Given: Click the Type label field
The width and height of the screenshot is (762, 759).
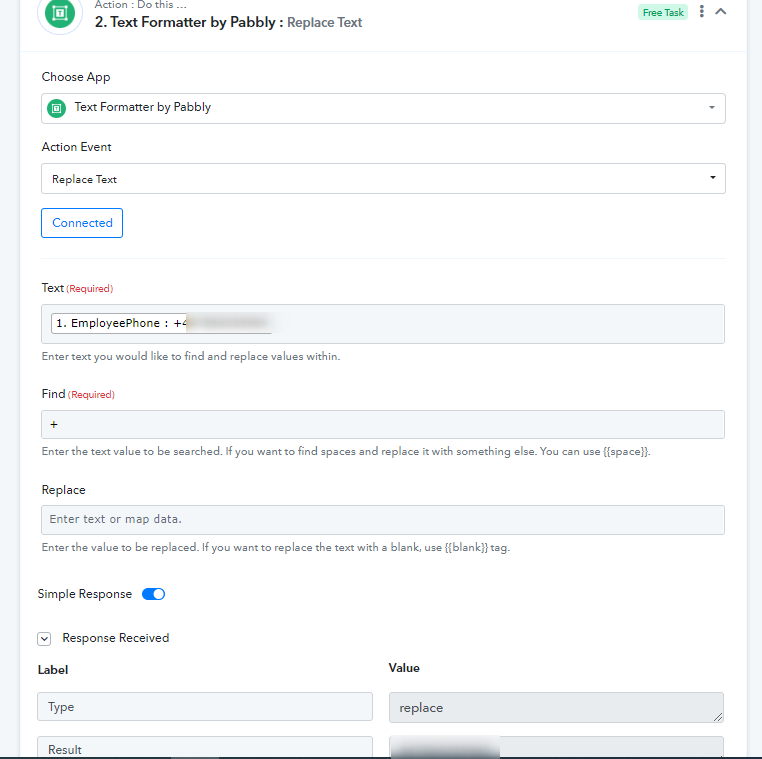Looking at the screenshot, I should 205,707.
